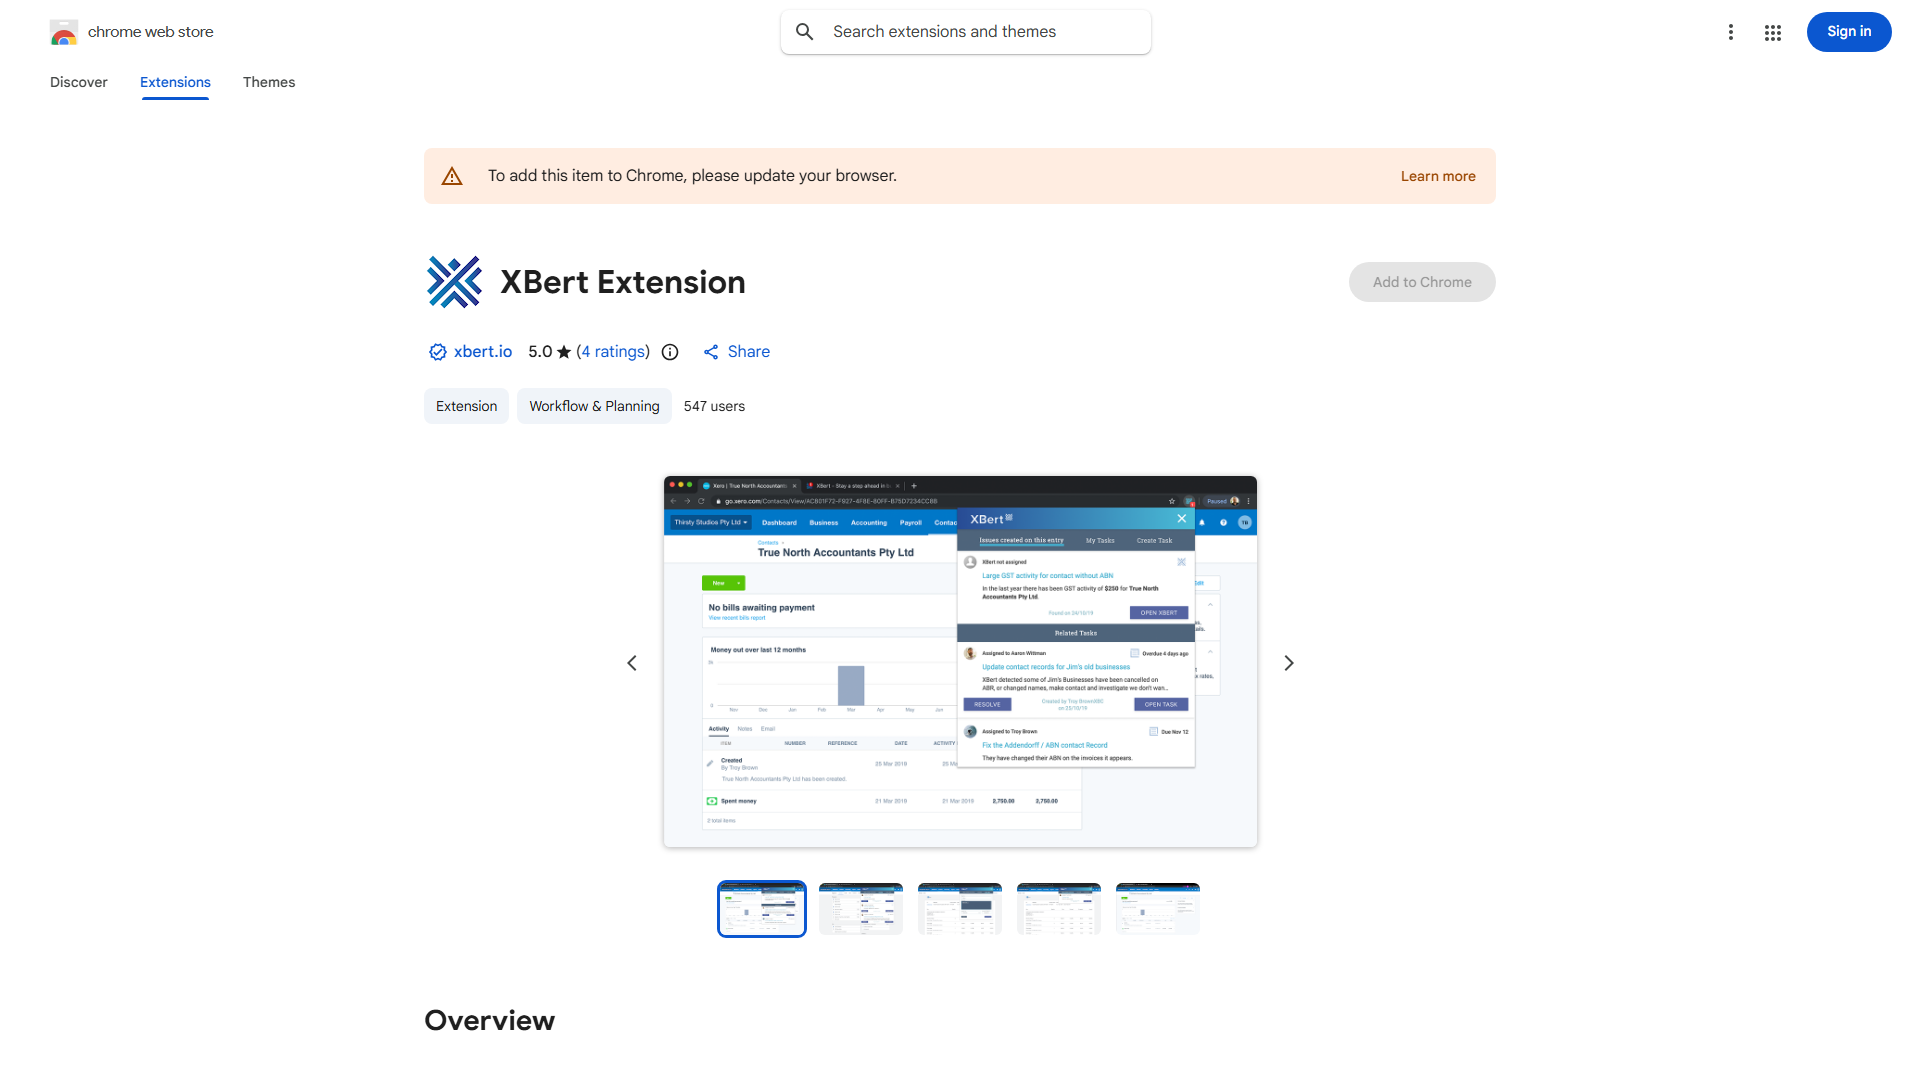The image size is (1920, 1080).
Task: Click the search magnifier icon
Action: coord(805,32)
